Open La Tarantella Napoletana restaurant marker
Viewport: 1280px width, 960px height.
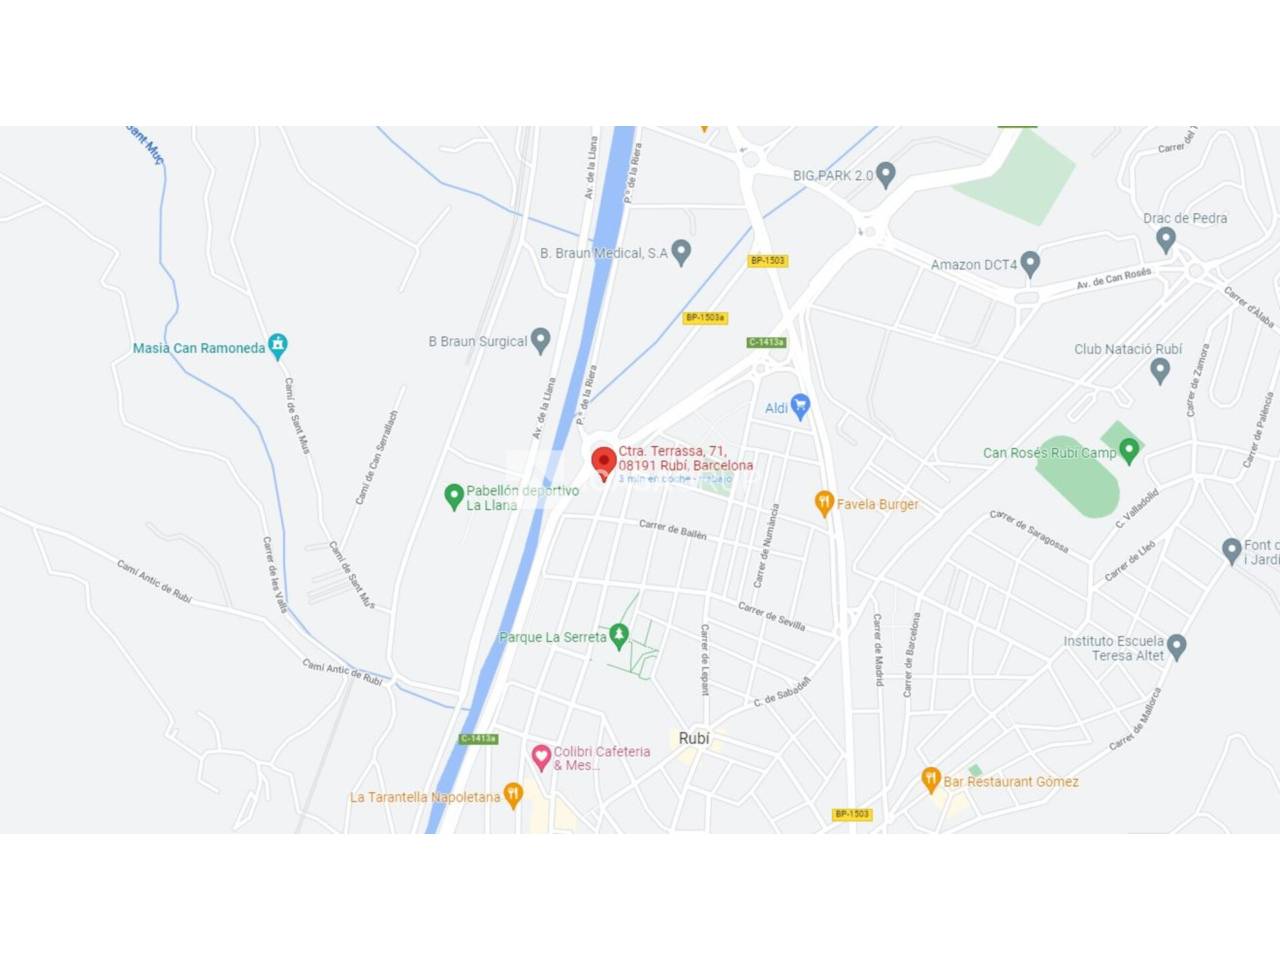[513, 796]
